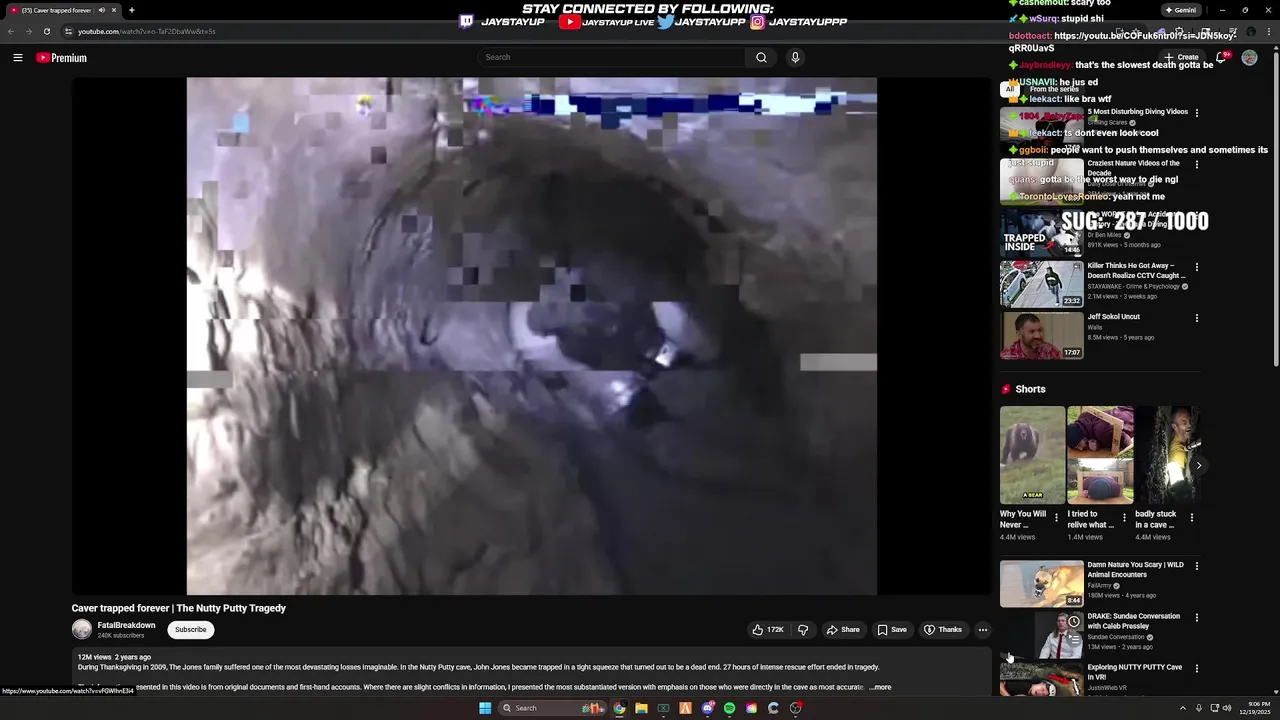Click the Gemini button in Chrome
Viewport: 1280px width, 720px height.
1181,10
